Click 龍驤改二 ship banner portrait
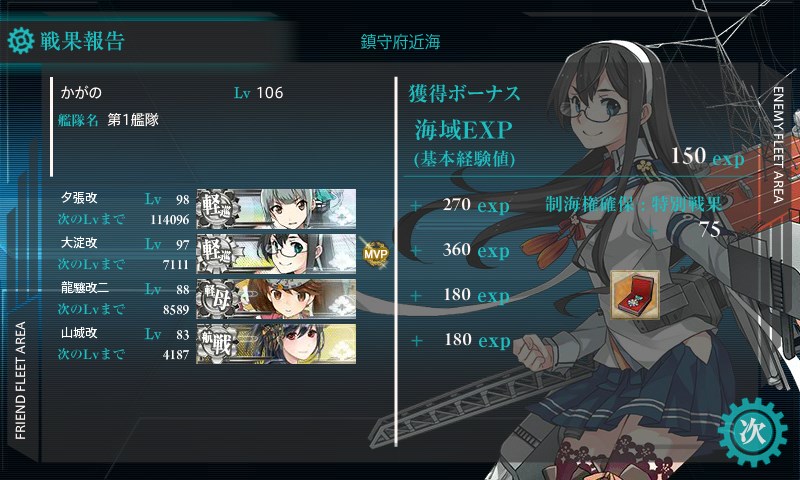The height and width of the screenshot is (480, 800). coord(276,298)
